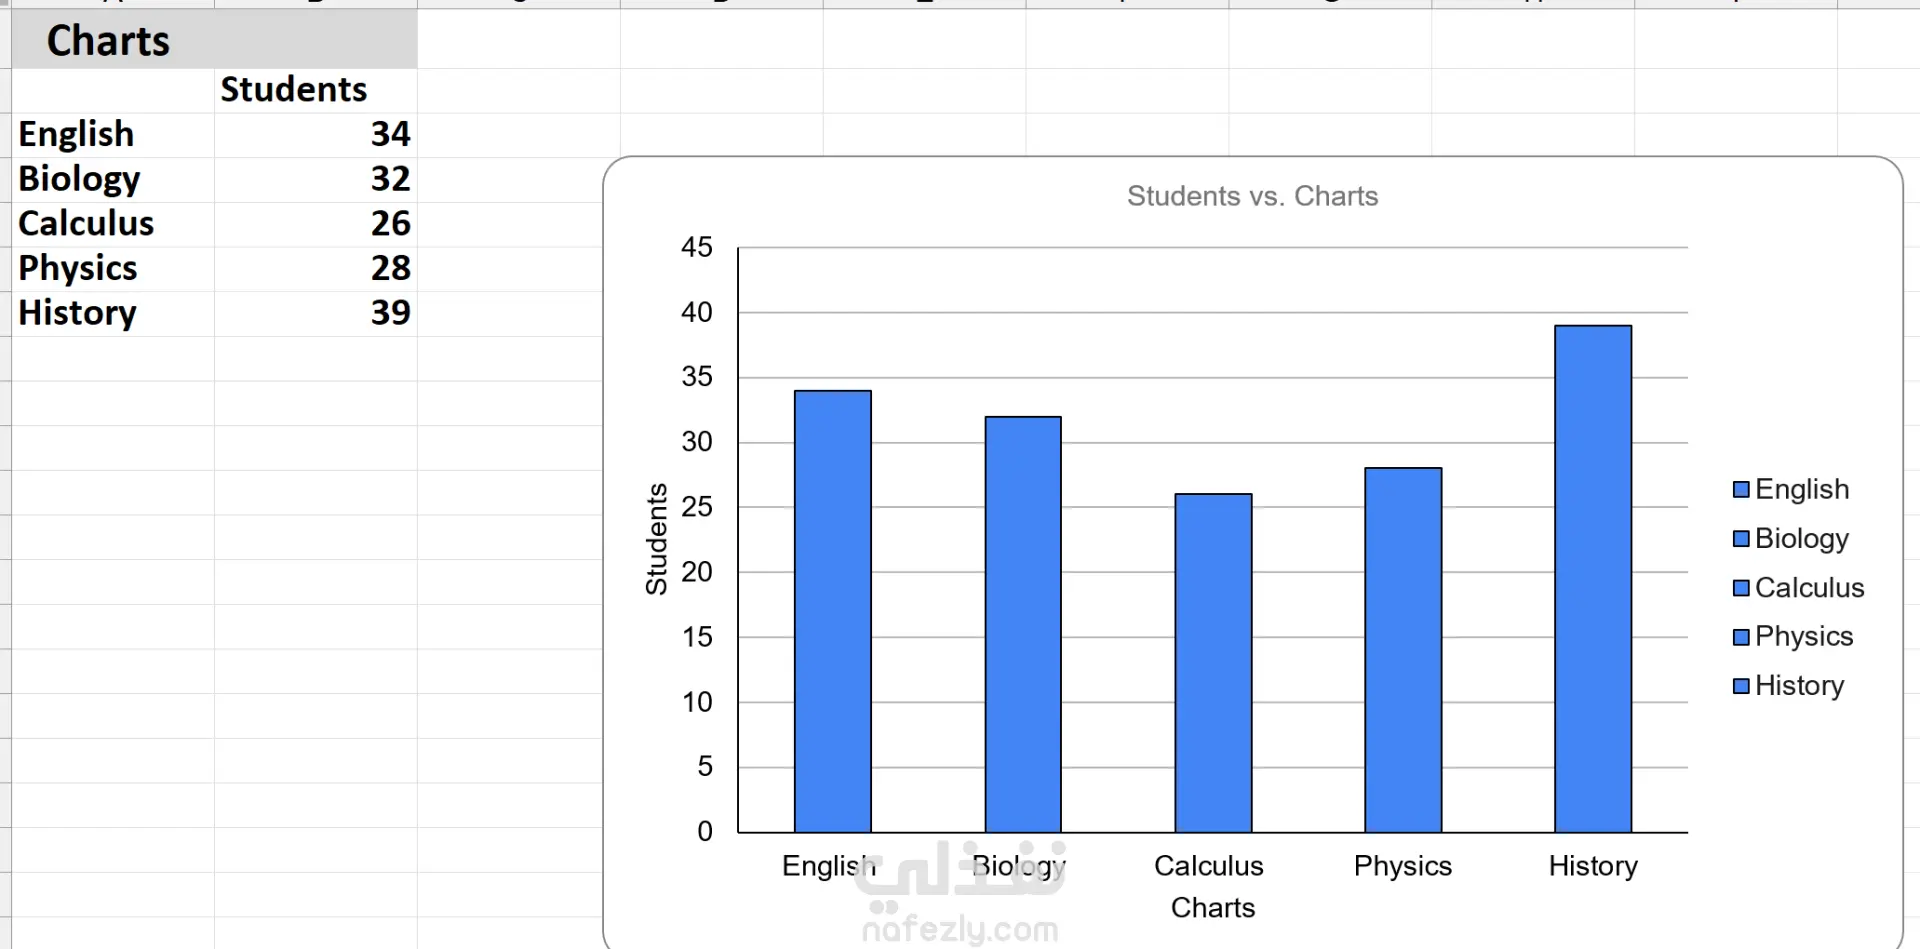Image resolution: width=1920 pixels, height=949 pixels.
Task: Click the chart title Students vs. Charts
Action: click(x=1252, y=196)
